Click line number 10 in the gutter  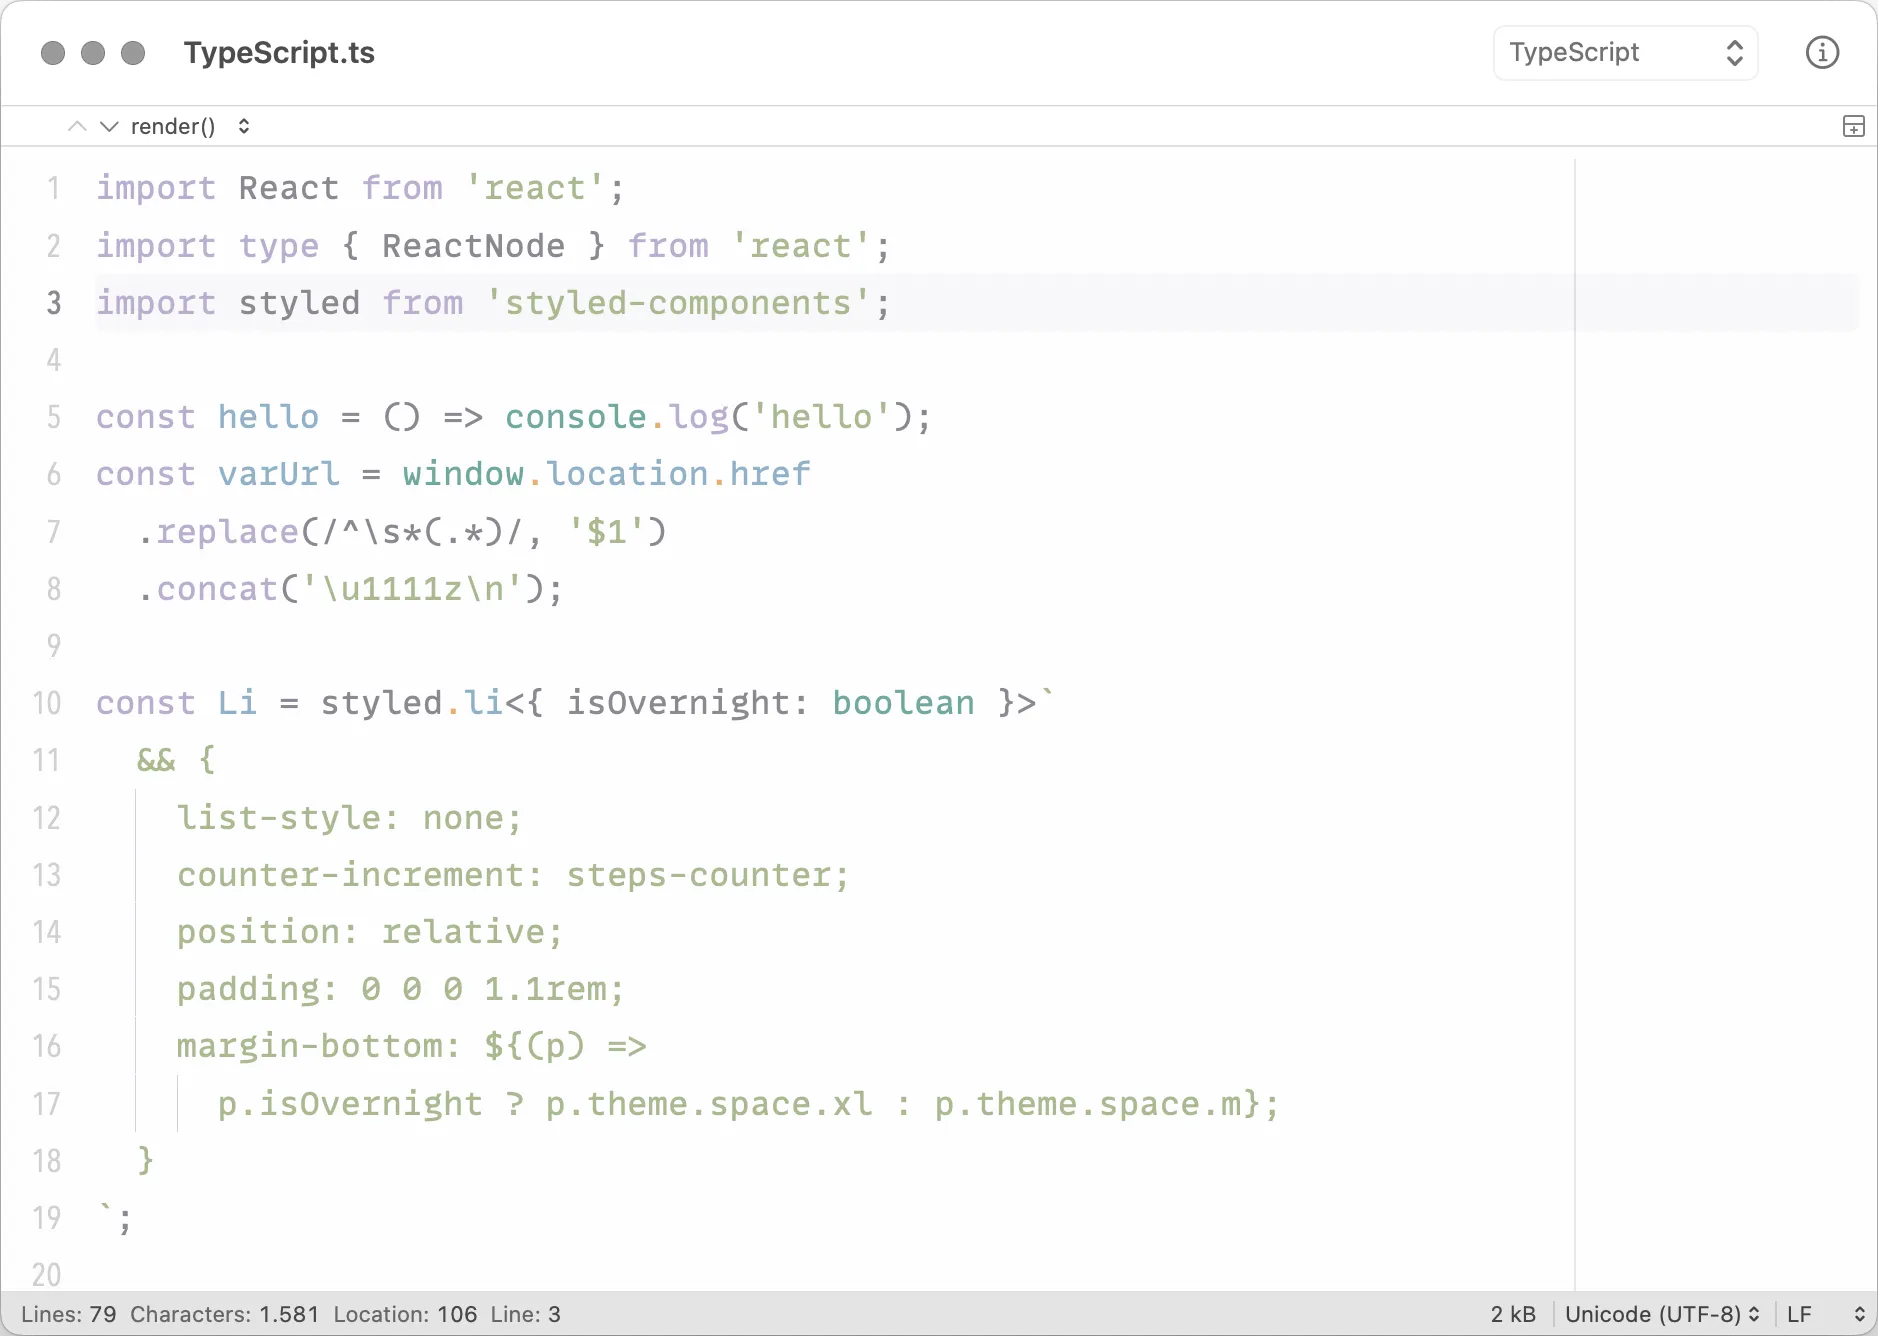(x=46, y=703)
